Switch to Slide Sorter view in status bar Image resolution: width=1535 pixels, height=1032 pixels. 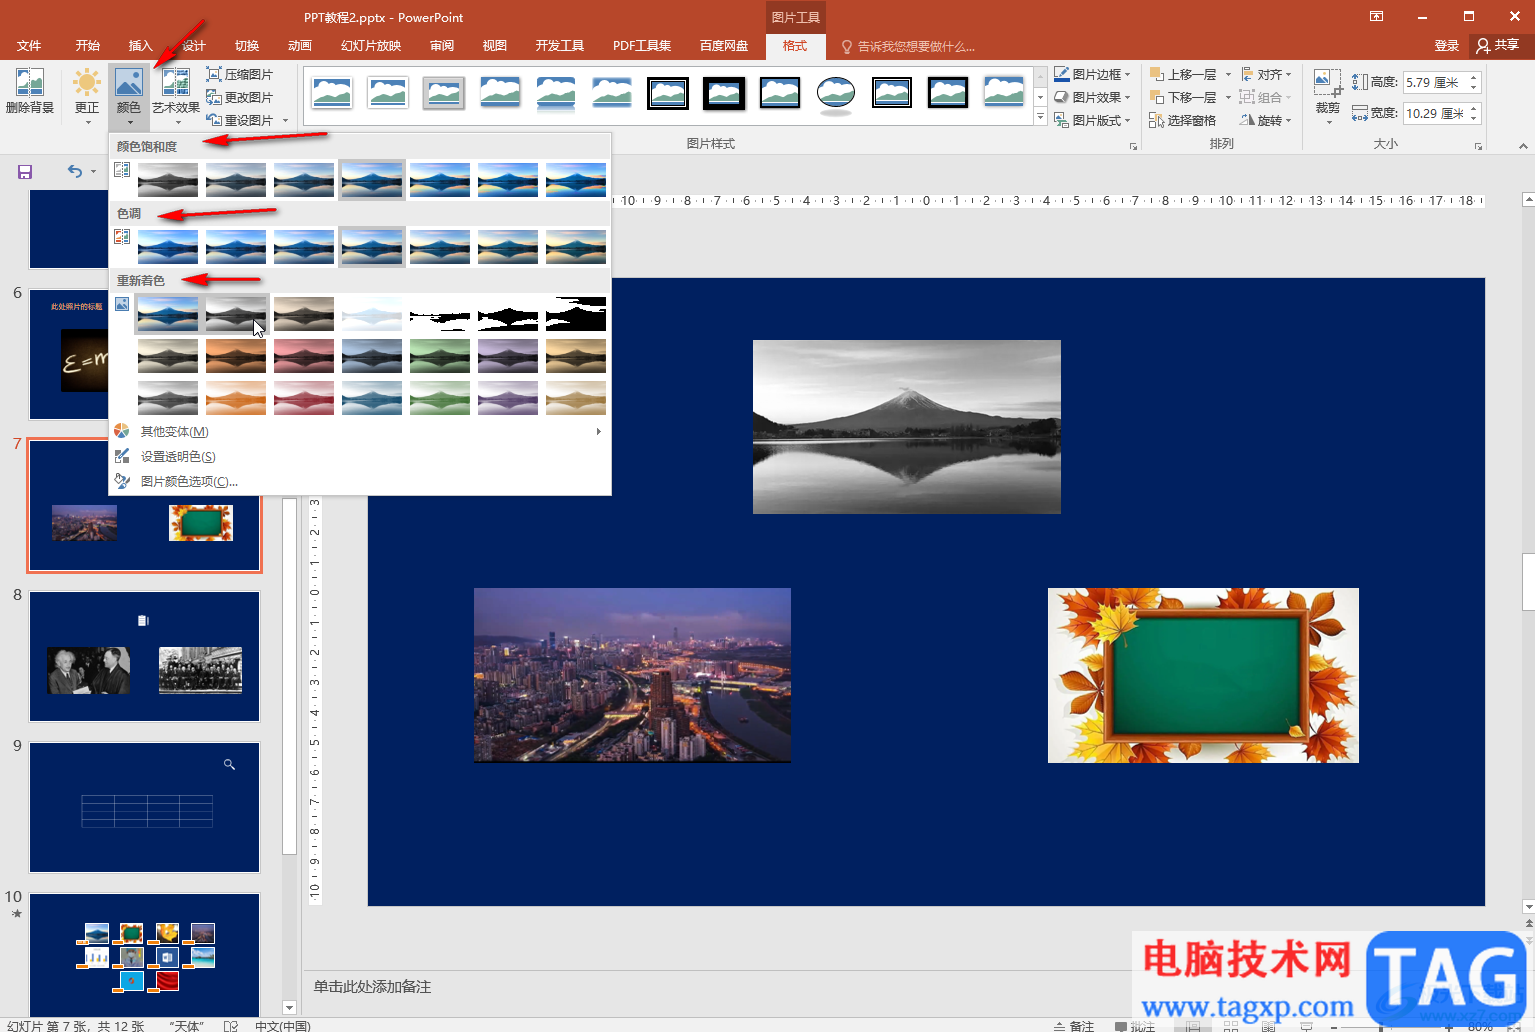pos(1231,1026)
